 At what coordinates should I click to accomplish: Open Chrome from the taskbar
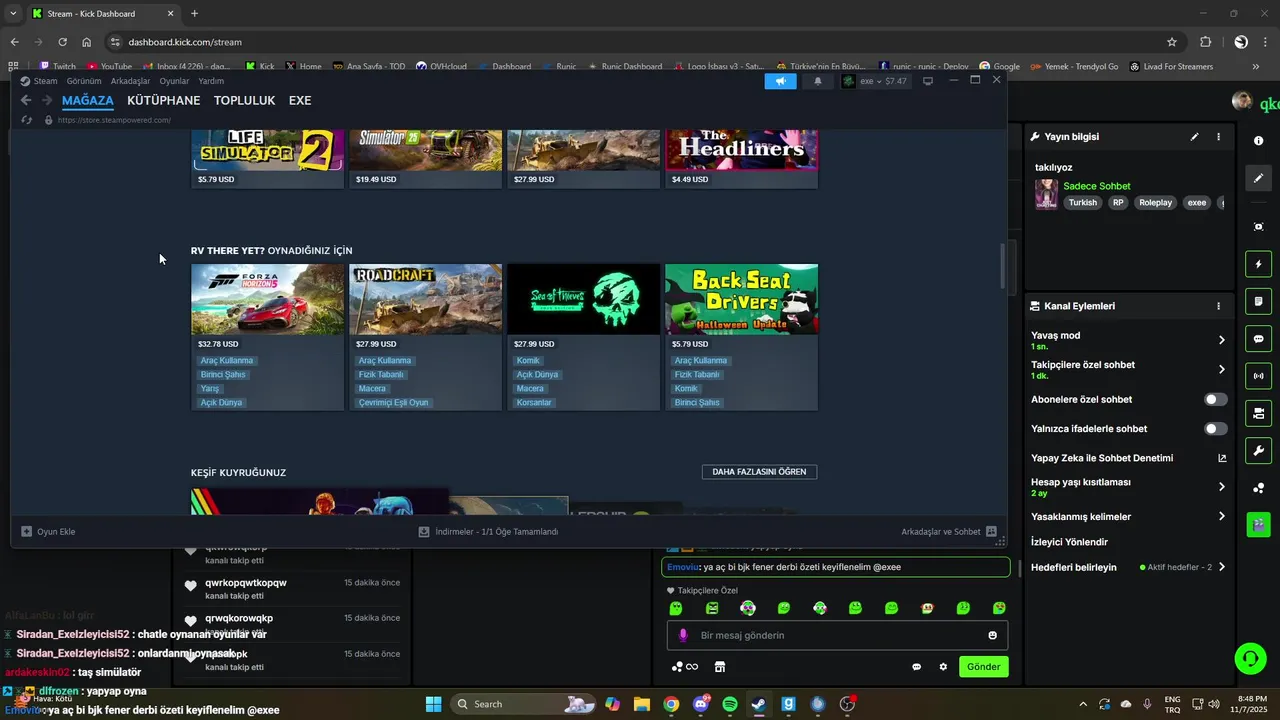tap(671, 704)
